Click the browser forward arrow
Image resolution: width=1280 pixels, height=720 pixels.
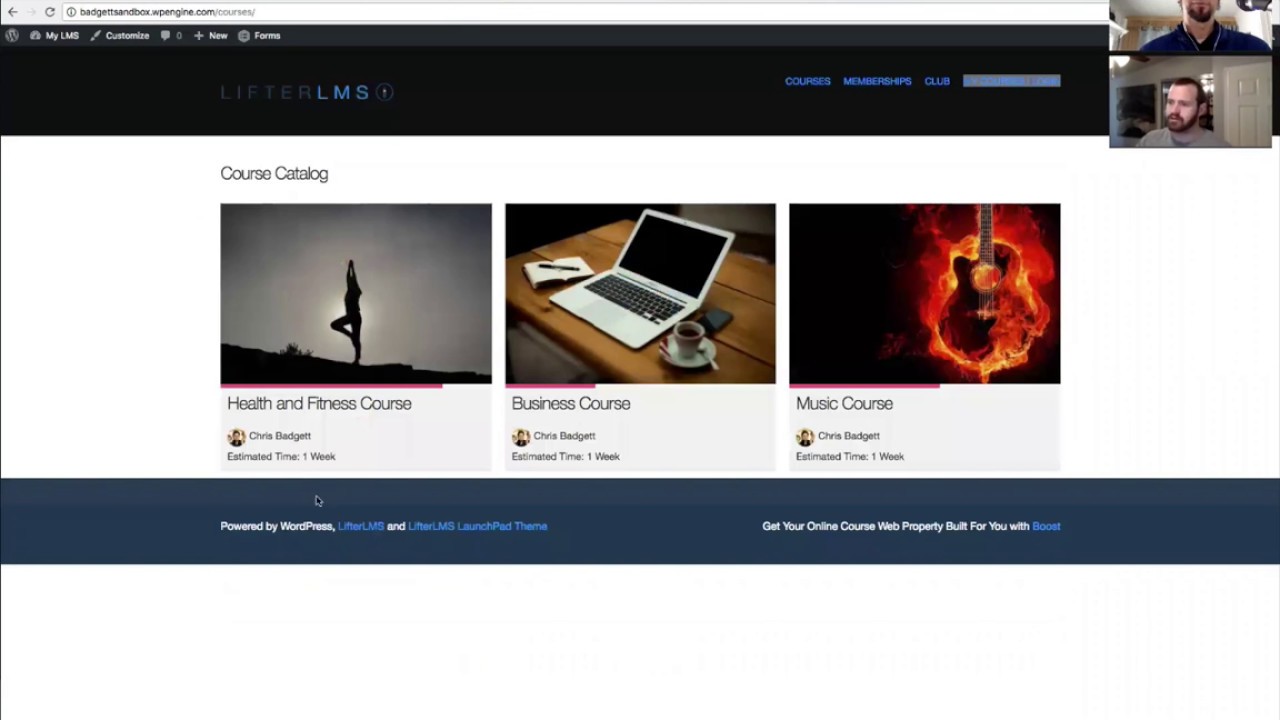pyautogui.click(x=31, y=12)
